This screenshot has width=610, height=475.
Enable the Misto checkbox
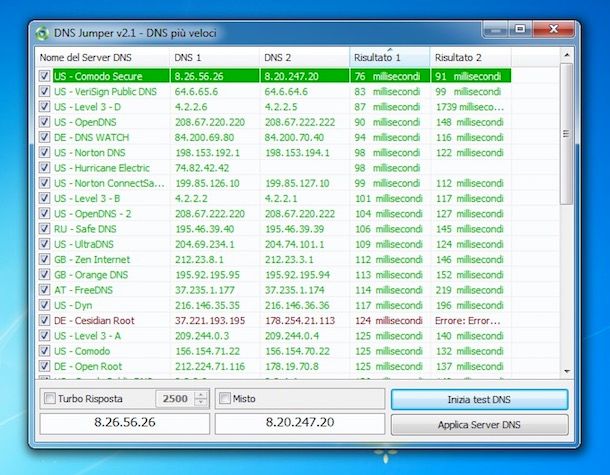click(x=224, y=398)
